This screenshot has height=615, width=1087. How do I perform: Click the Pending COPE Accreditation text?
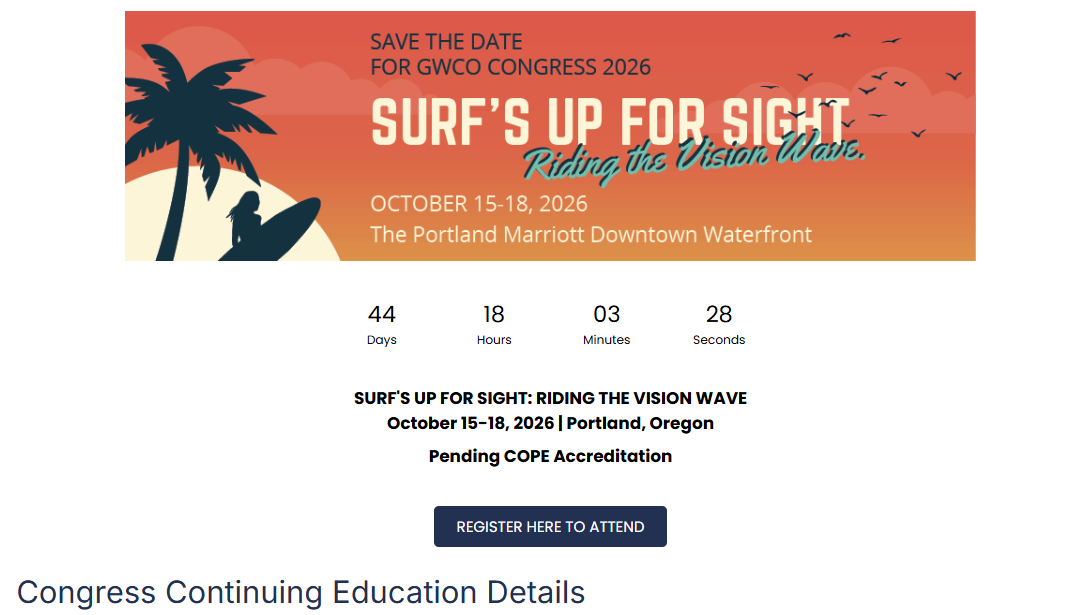(x=550, y=456)
